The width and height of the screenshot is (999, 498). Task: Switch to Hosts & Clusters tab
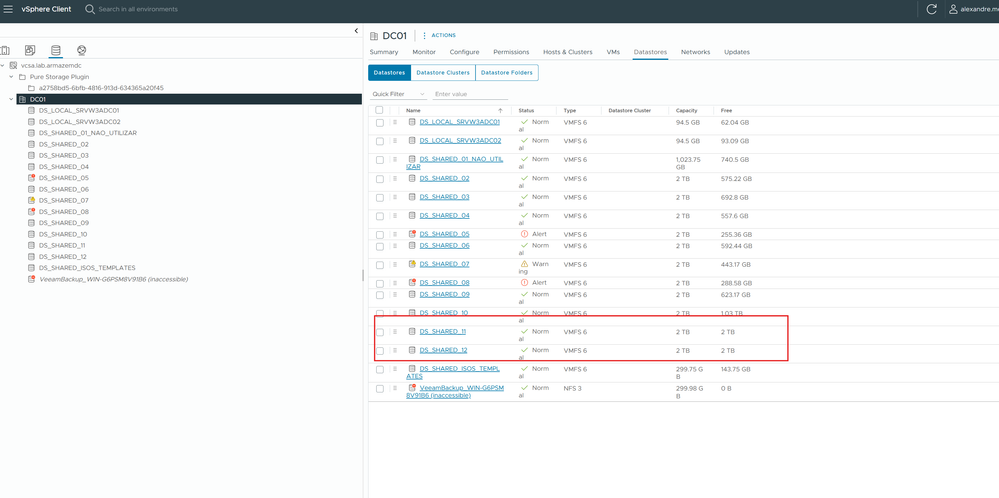(568, 52)
